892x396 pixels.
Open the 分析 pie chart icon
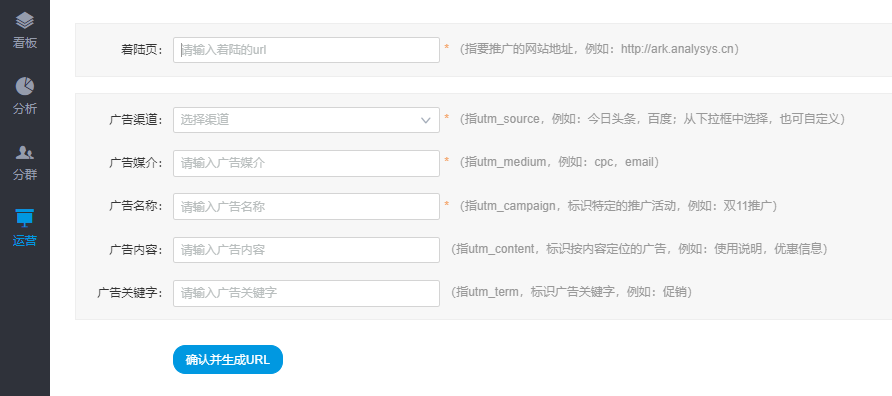click(24, 86)
